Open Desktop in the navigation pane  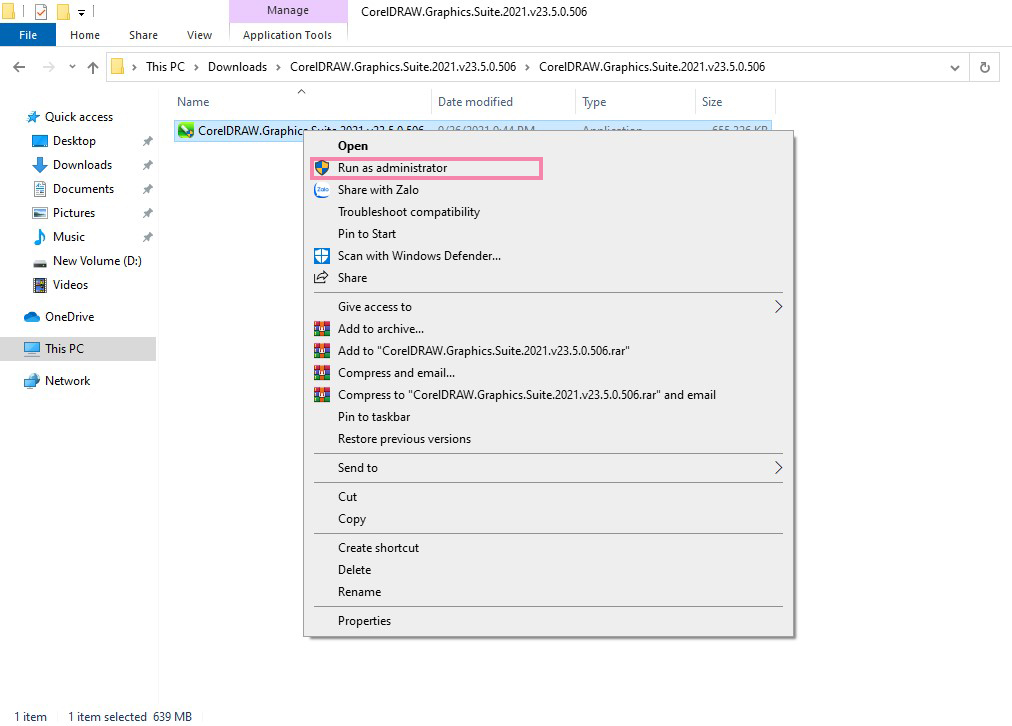tap(74, 141)
